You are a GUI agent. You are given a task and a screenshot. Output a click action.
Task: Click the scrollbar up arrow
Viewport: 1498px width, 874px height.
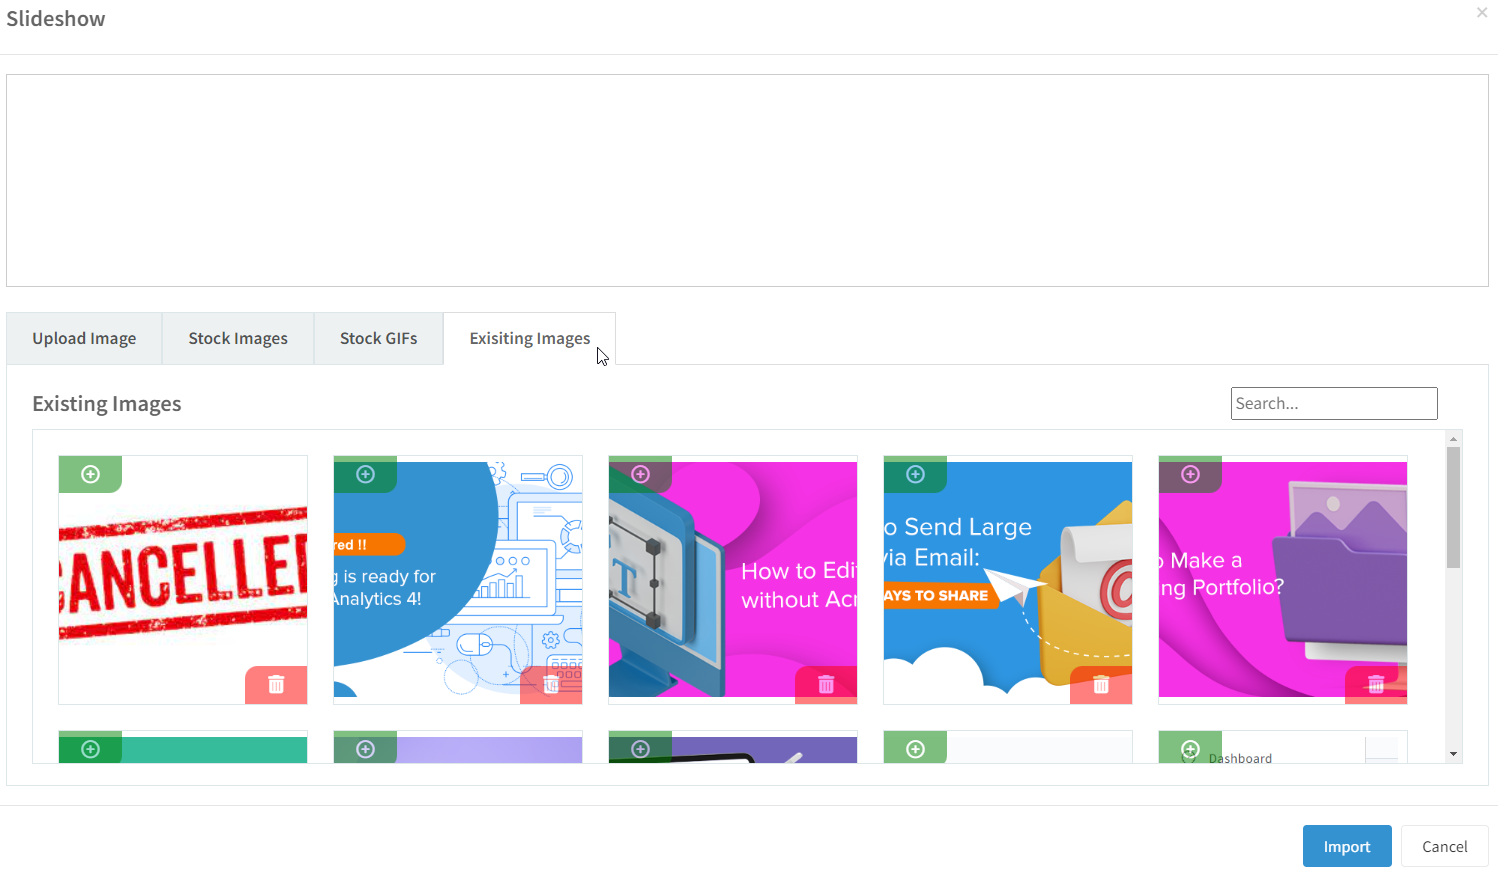click(1454, 439)
